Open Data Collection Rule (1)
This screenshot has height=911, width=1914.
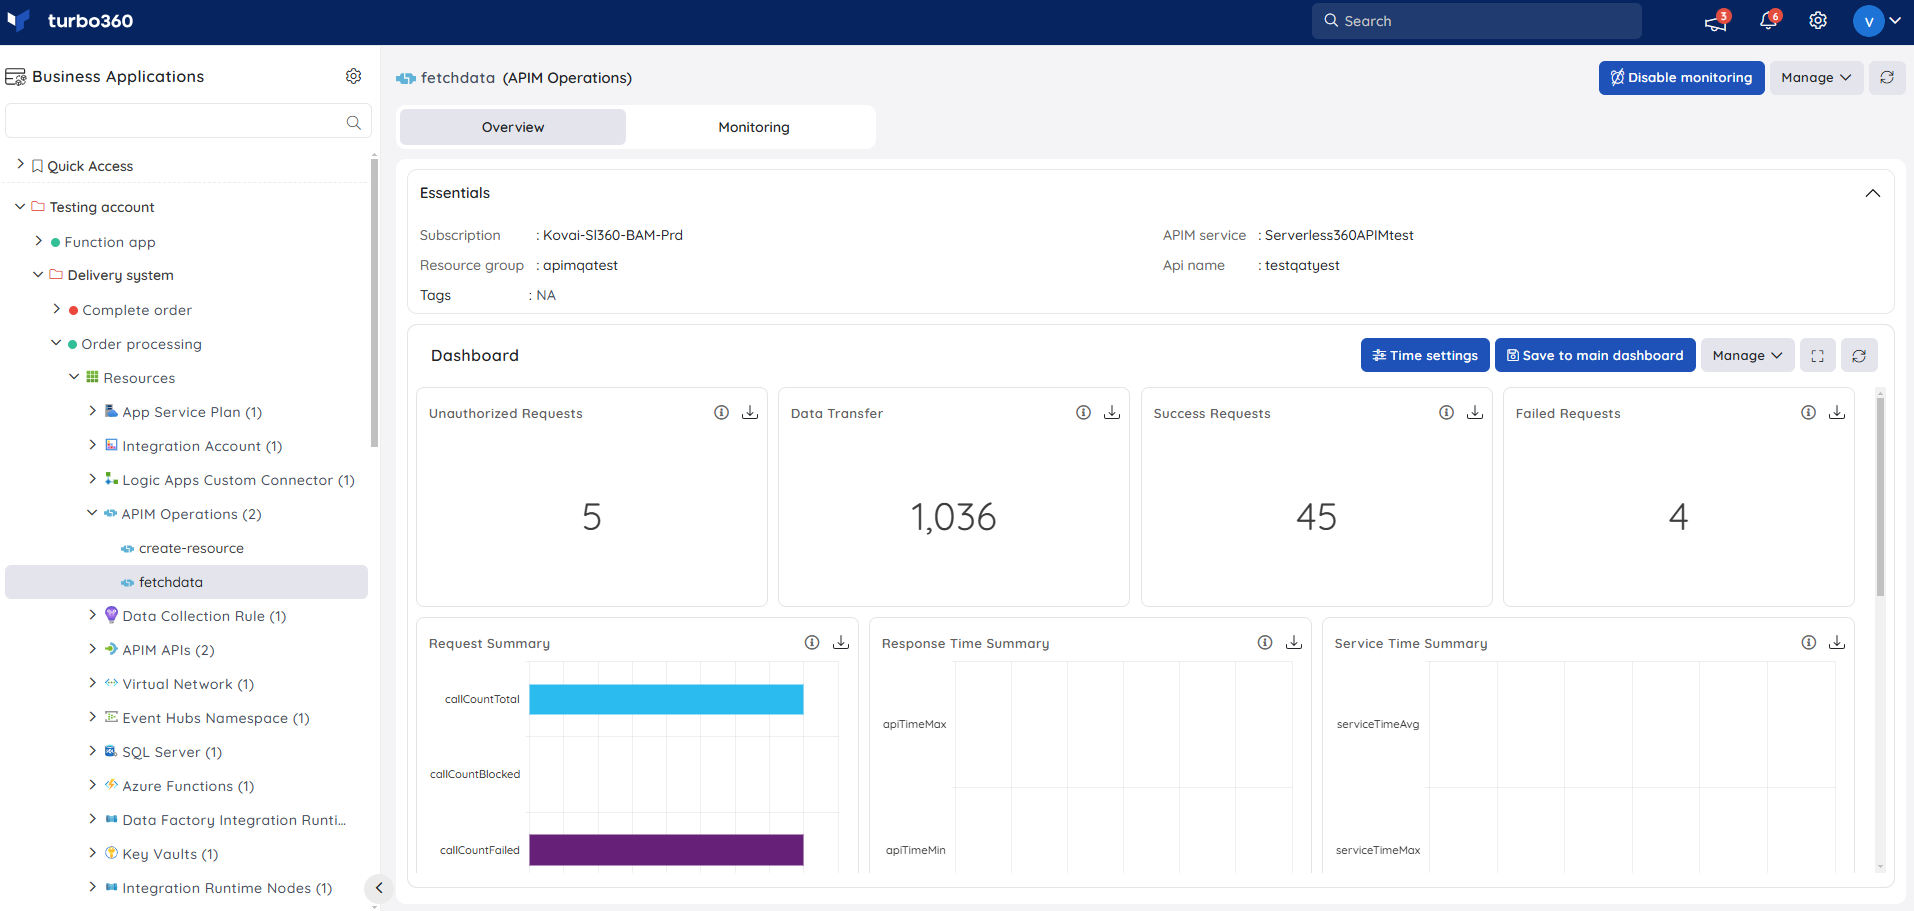point(204,616)
